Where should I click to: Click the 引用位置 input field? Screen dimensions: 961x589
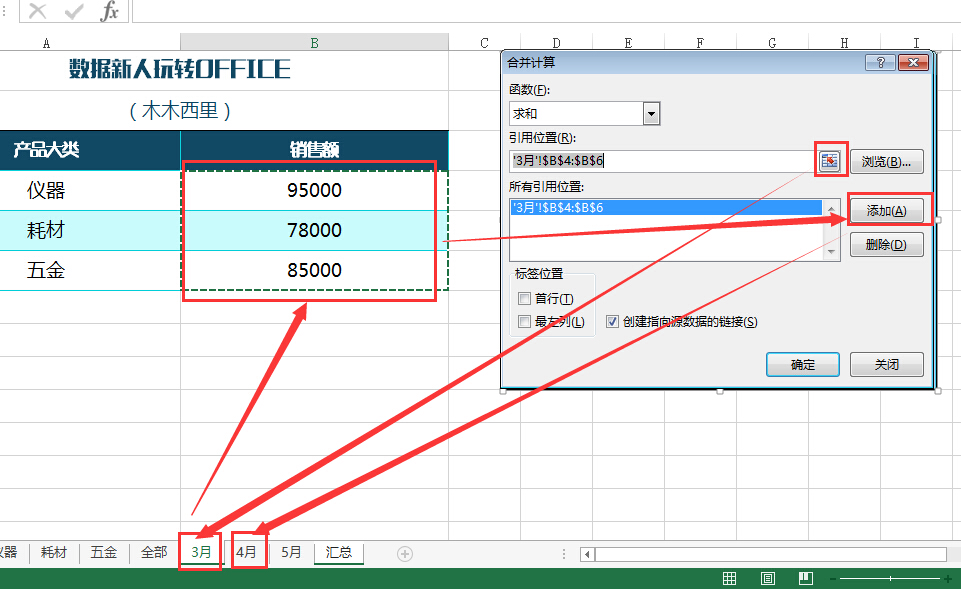click(x=662, y=161)
